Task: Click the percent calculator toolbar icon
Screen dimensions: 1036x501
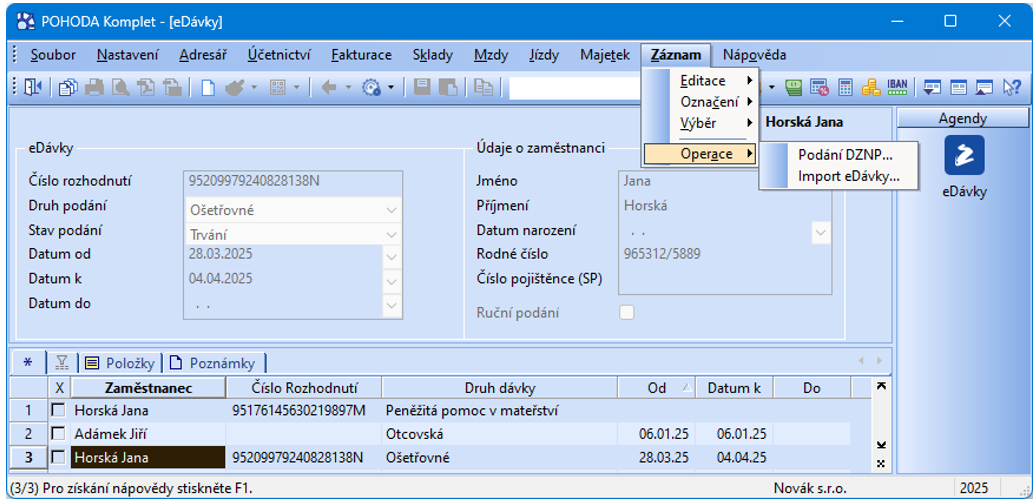Action: 820,88
